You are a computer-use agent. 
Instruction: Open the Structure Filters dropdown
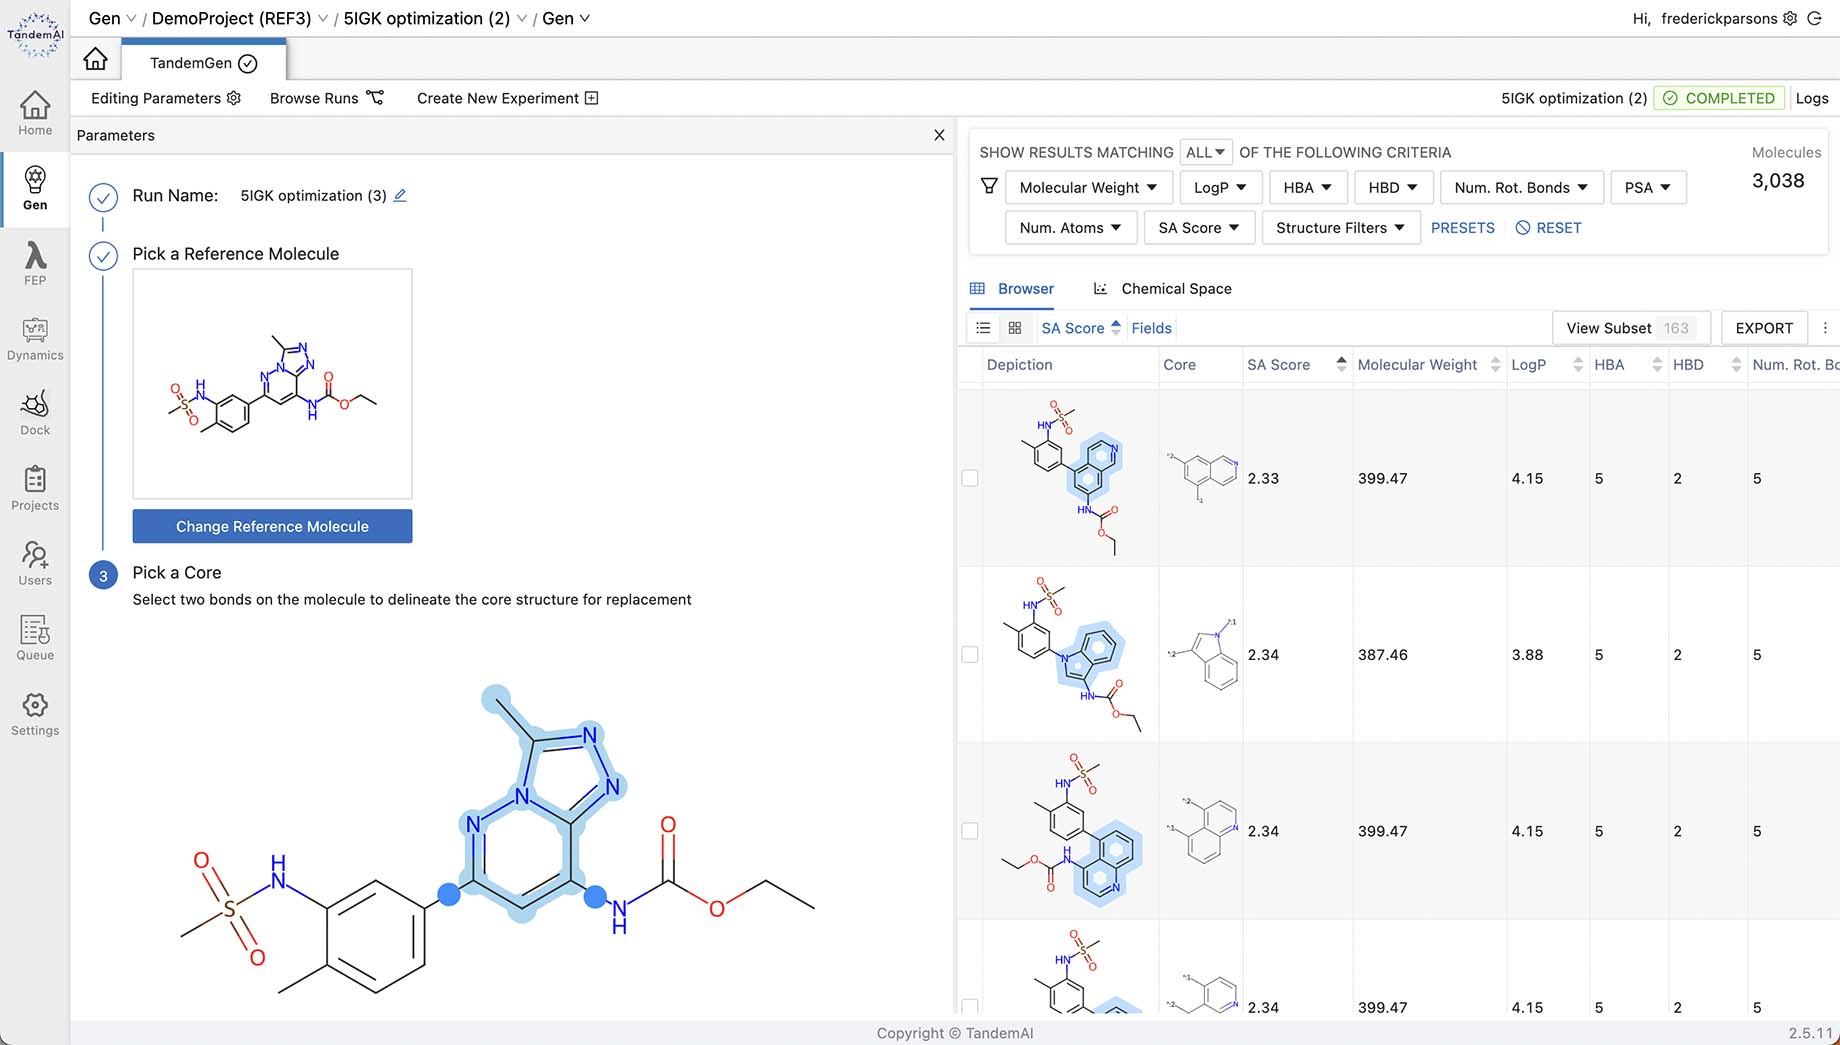point(1340,228)
